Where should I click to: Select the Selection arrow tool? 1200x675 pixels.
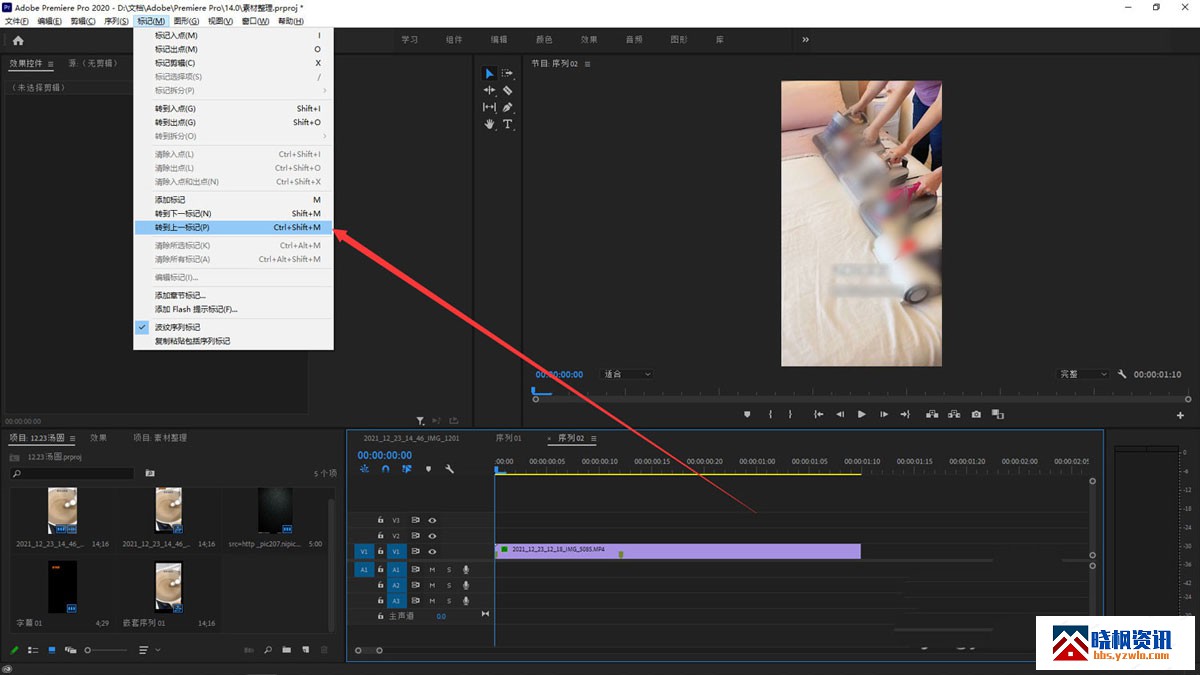tap(489, 73)
